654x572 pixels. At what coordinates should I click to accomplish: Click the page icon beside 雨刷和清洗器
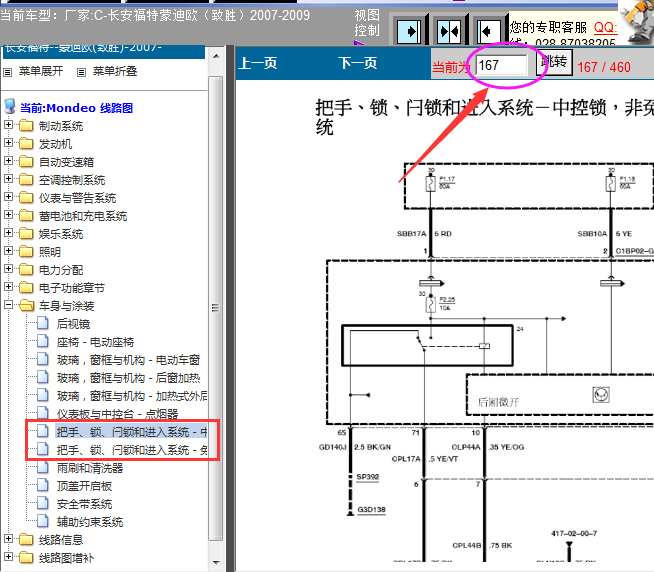tap(43, 467)
